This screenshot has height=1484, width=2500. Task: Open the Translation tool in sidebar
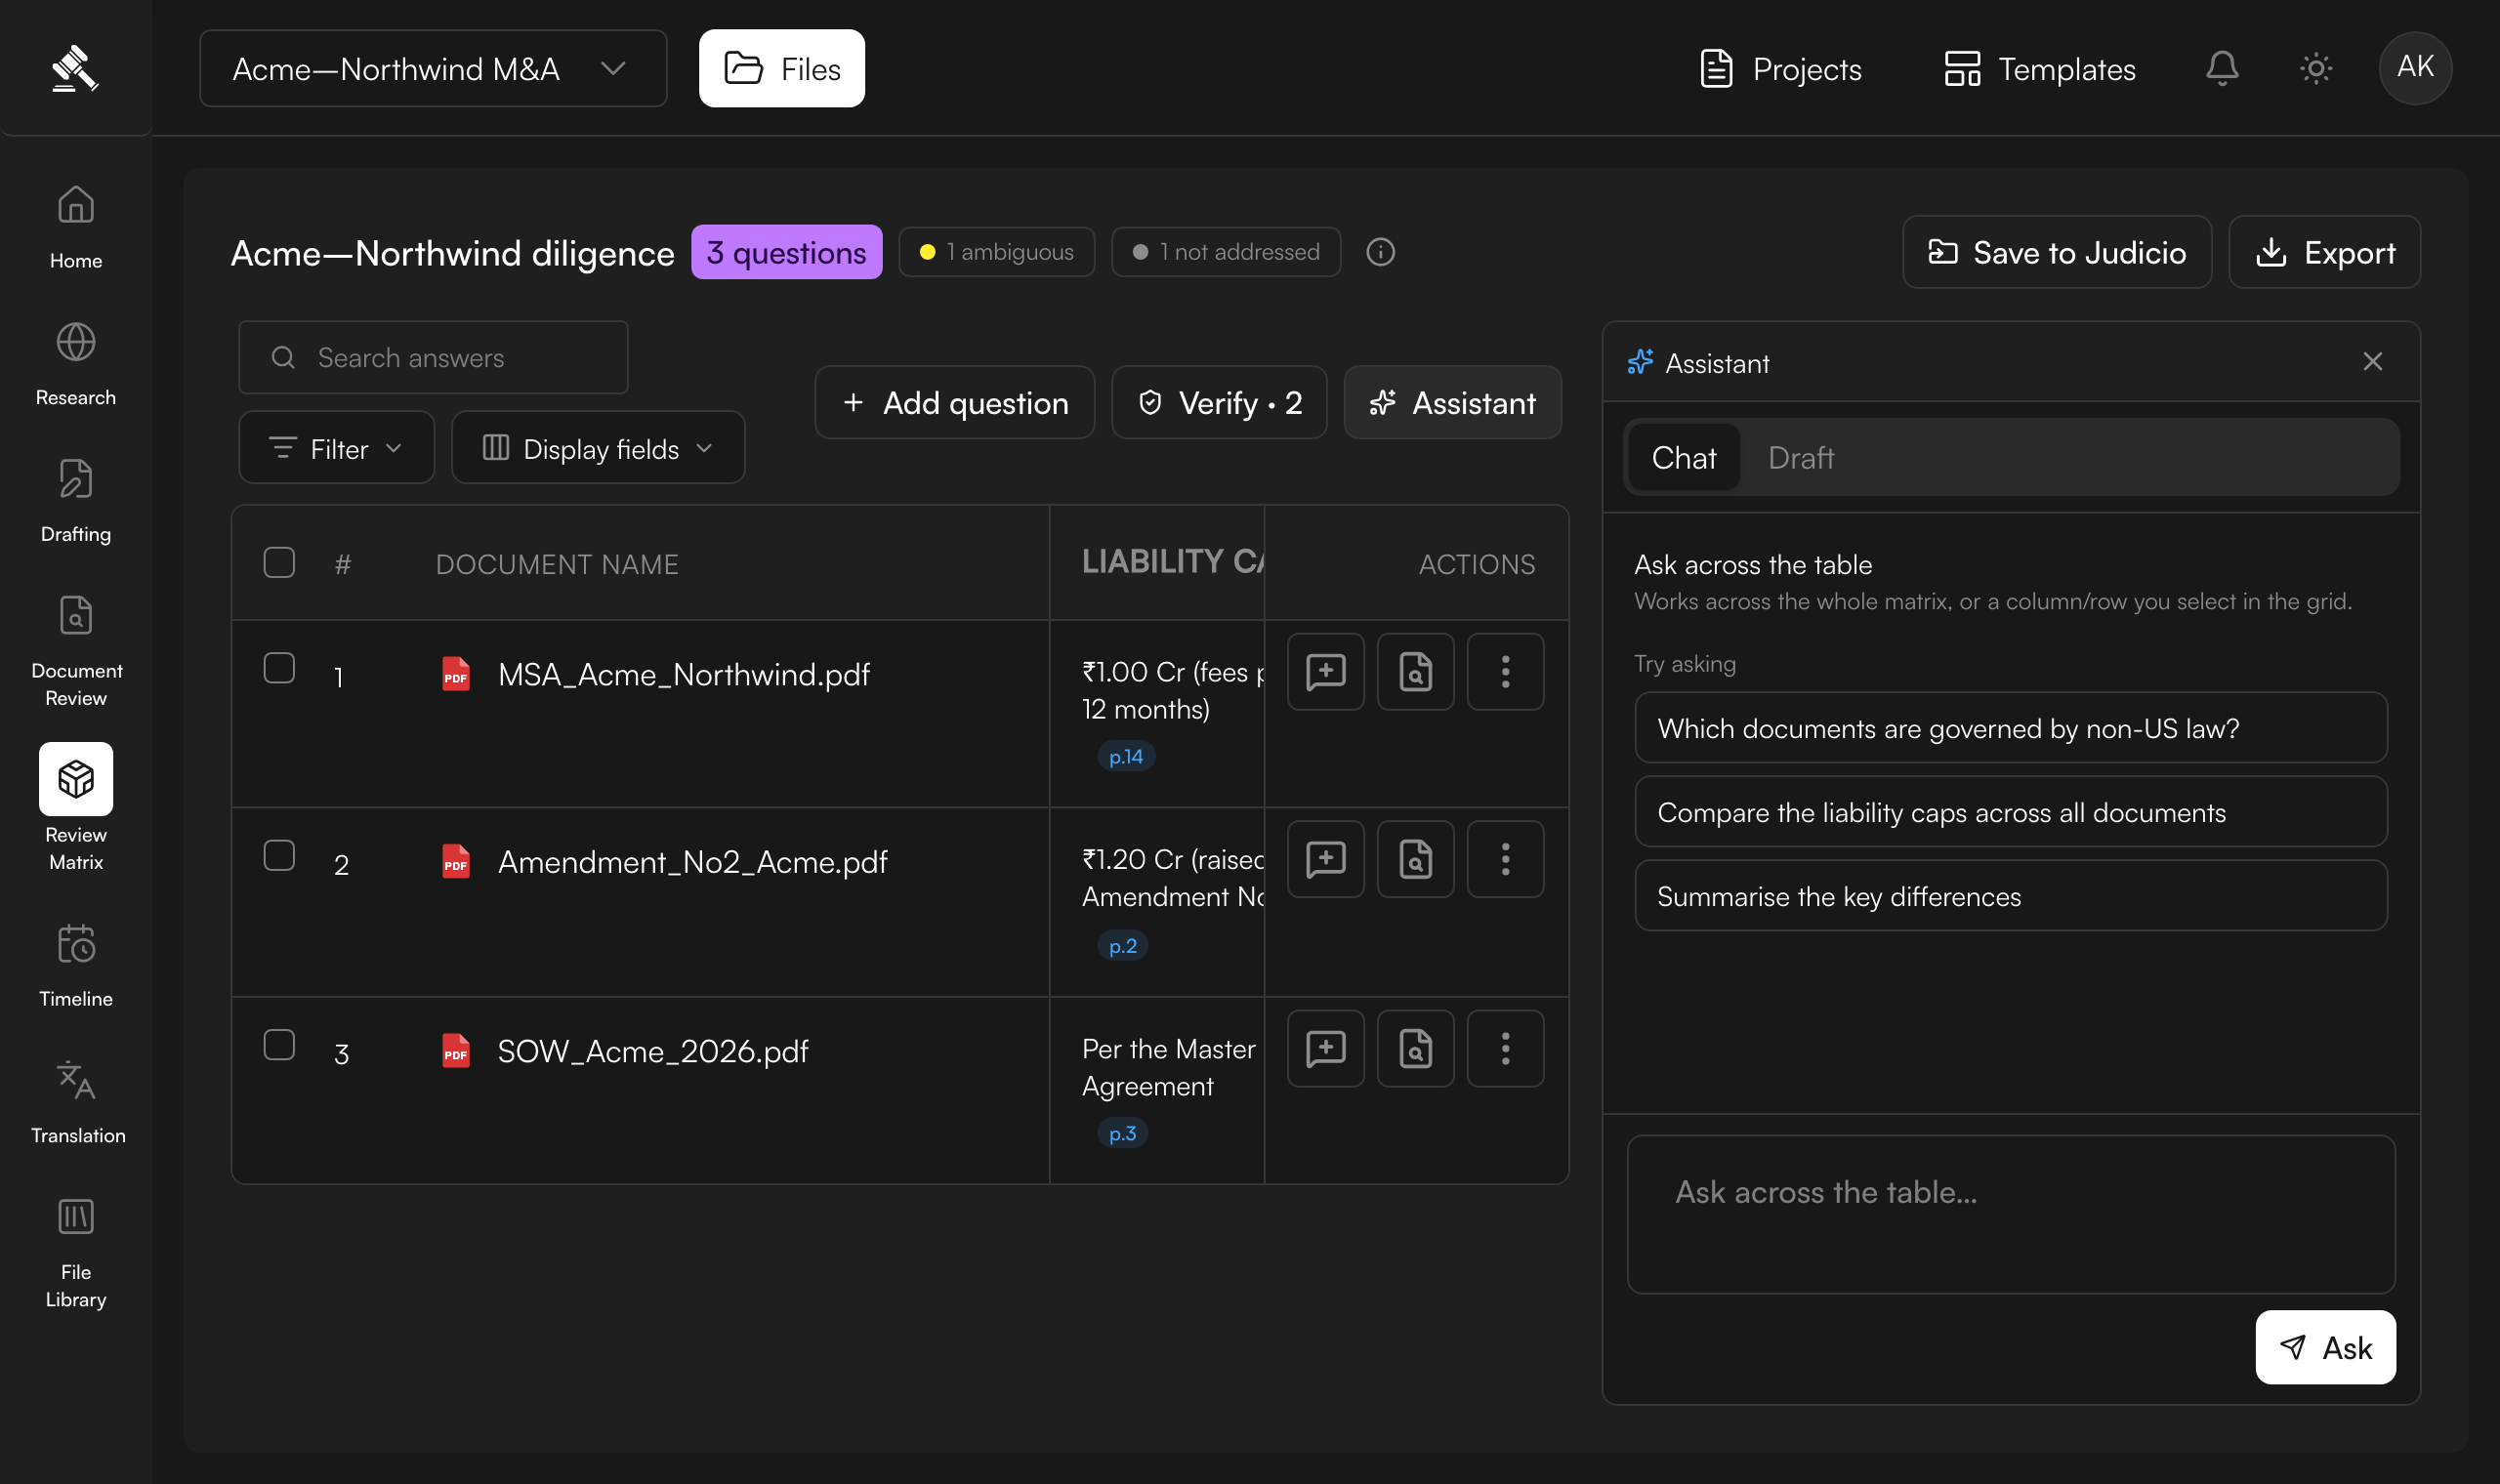coord(76,1102)
